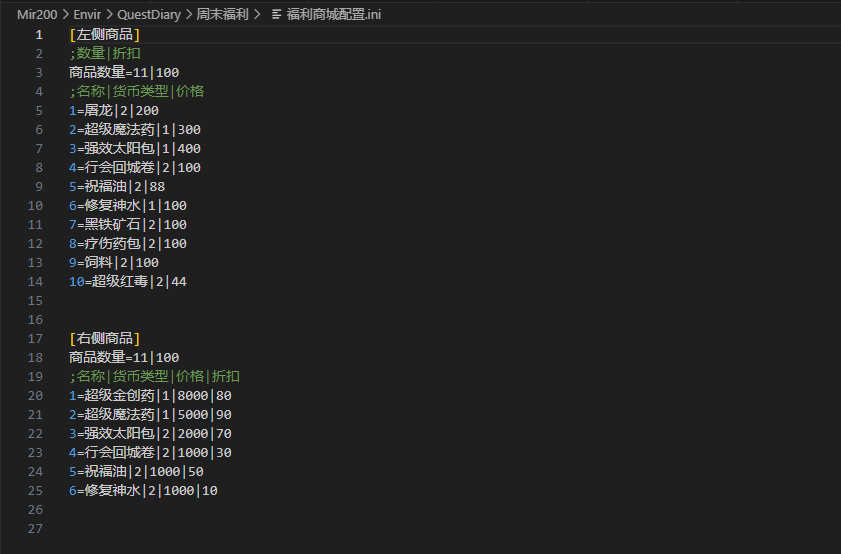Click the 1=屠龙|2|200 entry

(113, 111)
